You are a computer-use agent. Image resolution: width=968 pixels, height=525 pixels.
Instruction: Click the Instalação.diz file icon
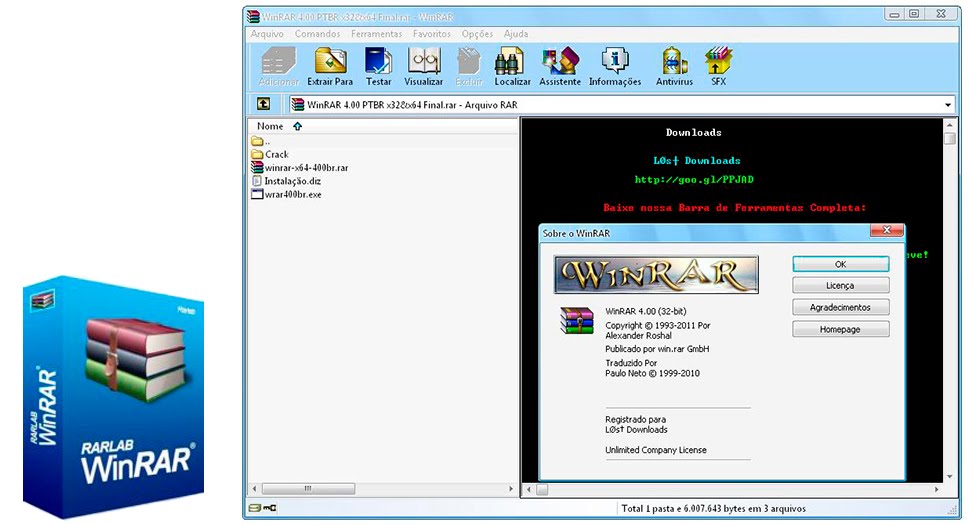pyautogui.click(x=257, y=181)
